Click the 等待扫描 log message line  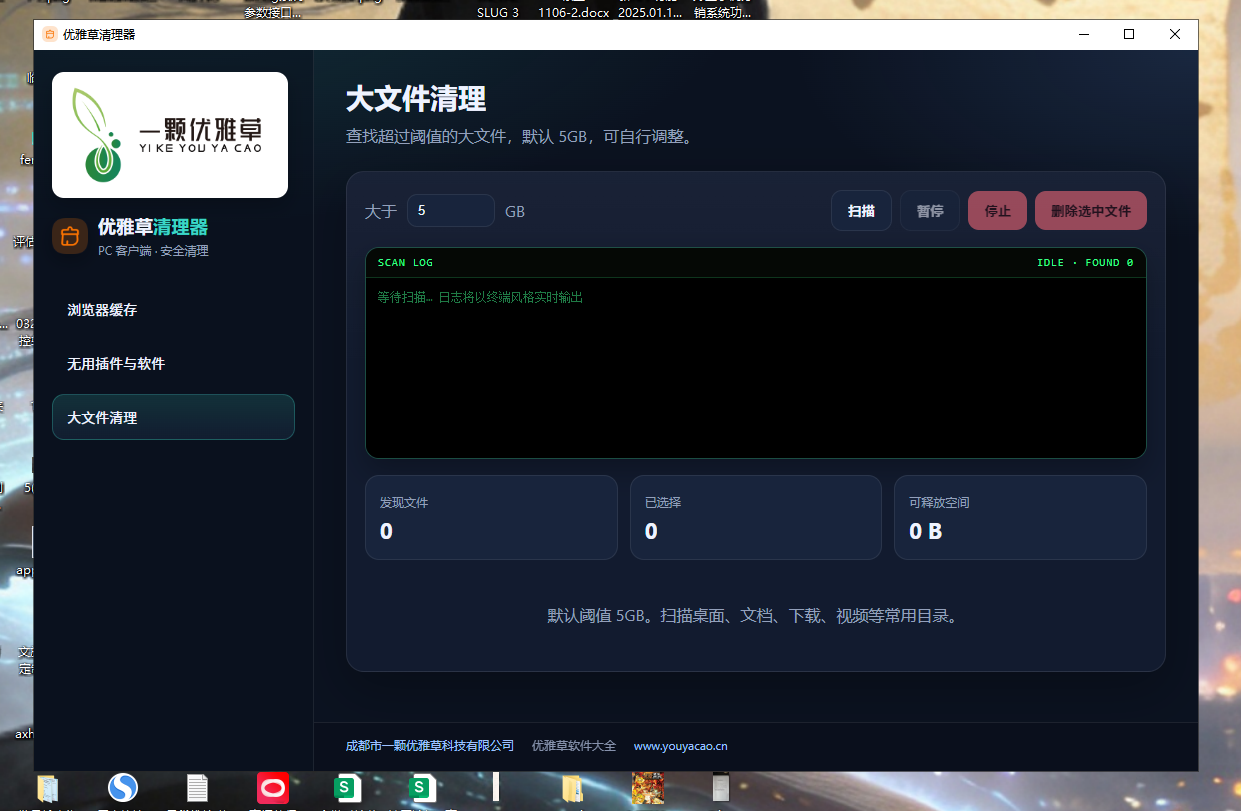(x=480, y=297)
